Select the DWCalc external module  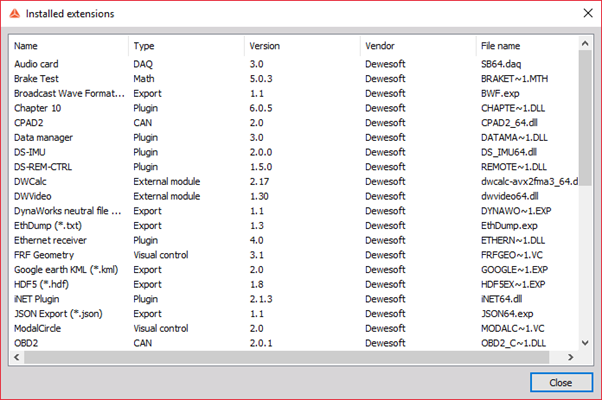pyautogui.click(x=294, y=182)
